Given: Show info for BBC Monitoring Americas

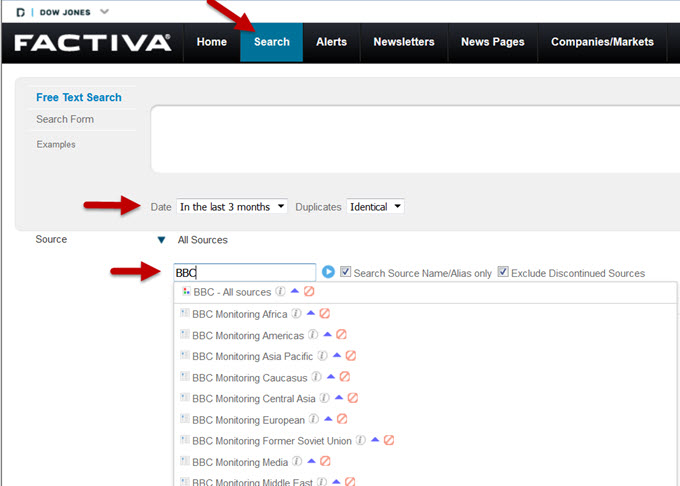Looking at the screenshot, I should 313,334.
